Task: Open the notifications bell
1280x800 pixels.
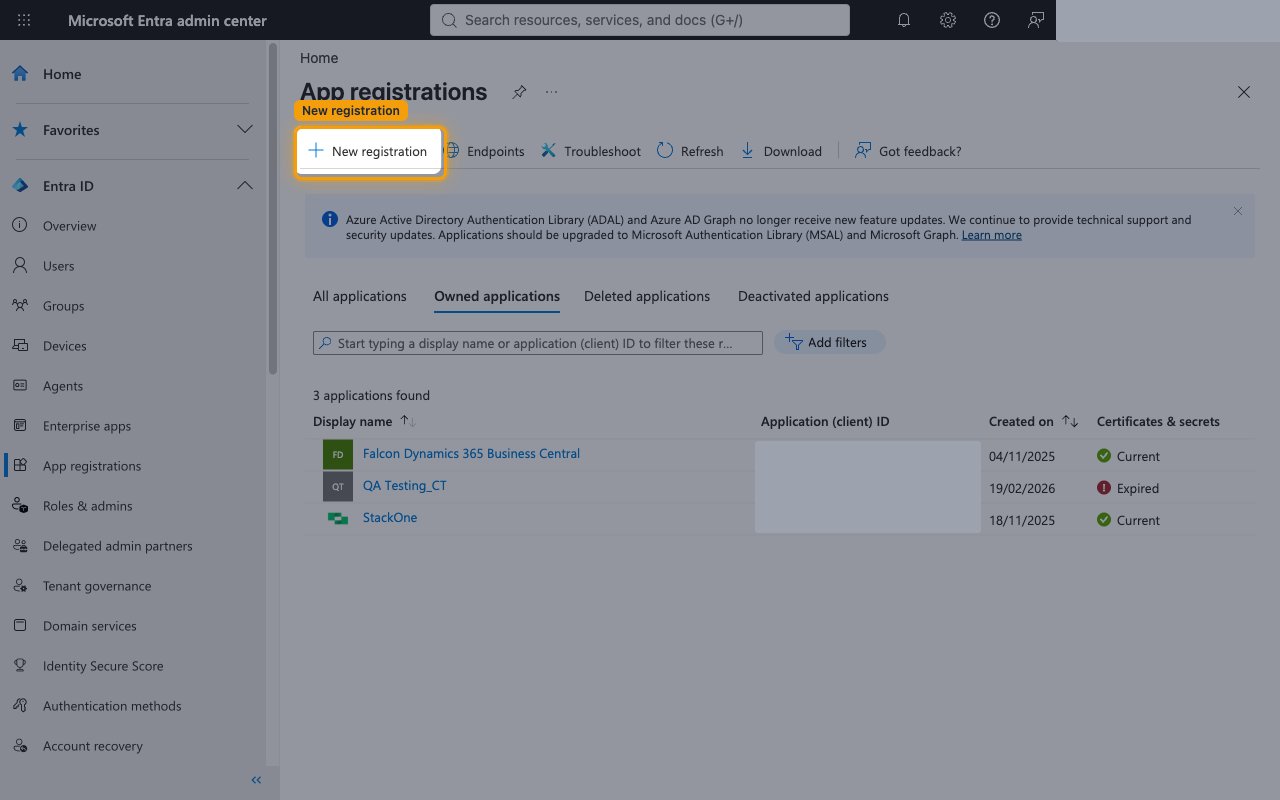Action: point(904,20)
